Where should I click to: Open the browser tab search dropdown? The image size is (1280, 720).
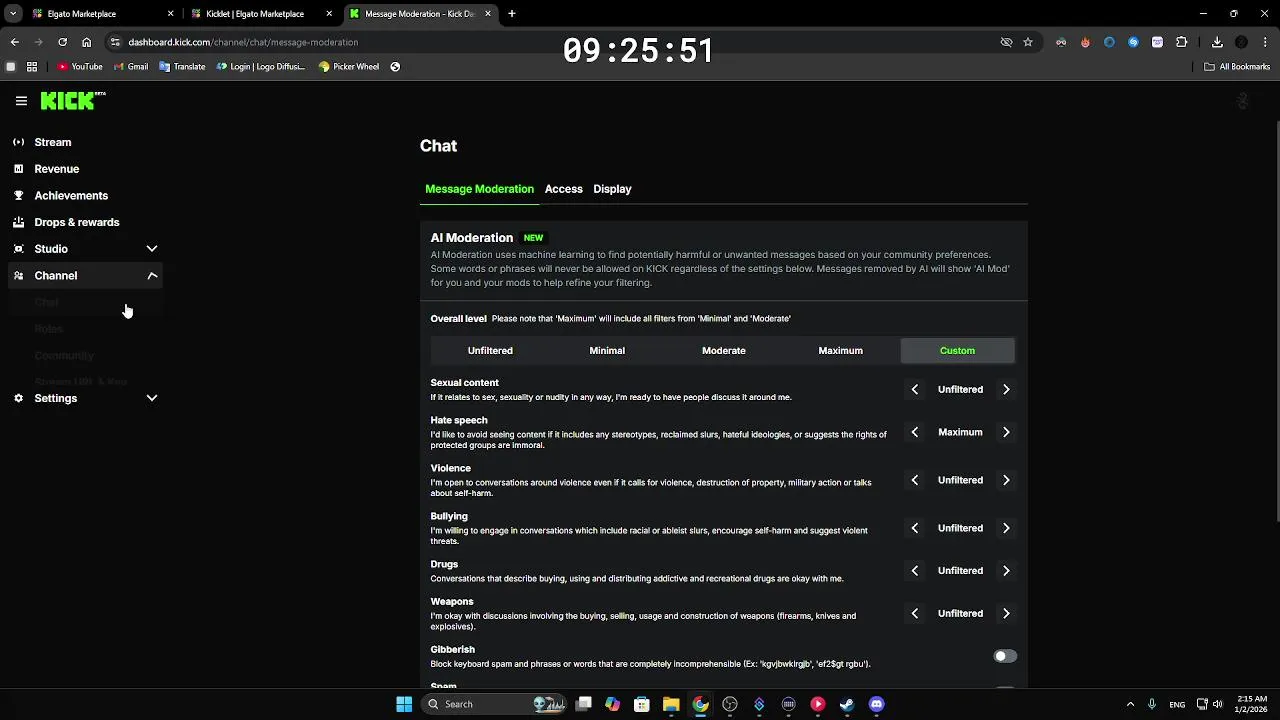tap(13, 14)
